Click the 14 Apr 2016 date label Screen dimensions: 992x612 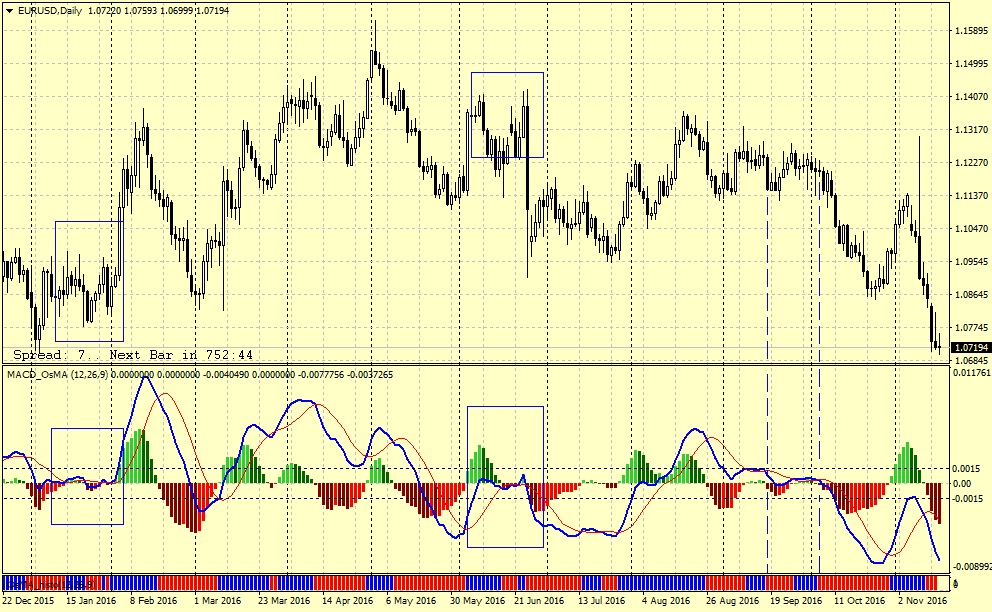click(x=348, y=601)
